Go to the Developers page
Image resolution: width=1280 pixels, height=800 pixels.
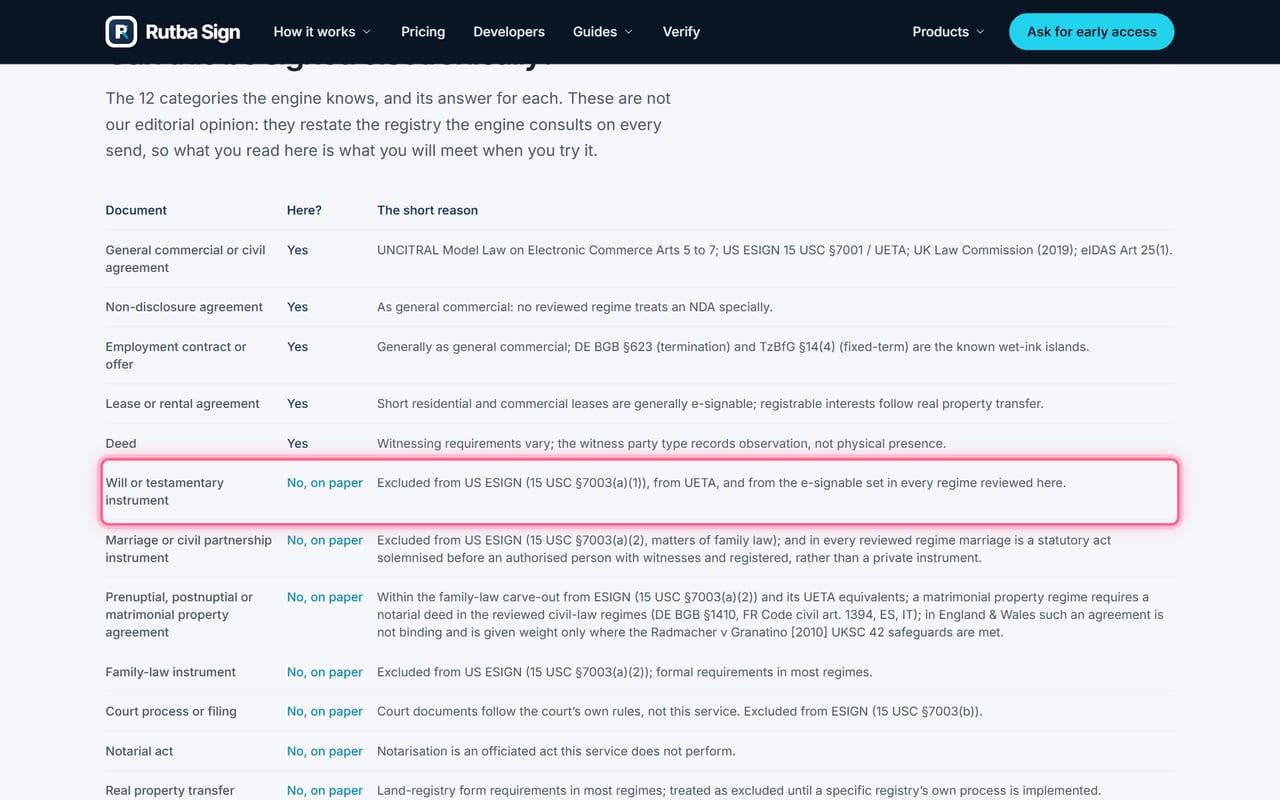pyautogui.click(x=509, y=32)
